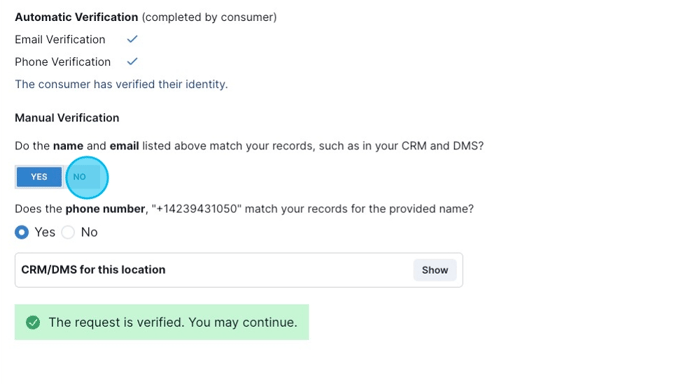Choose the No radio for phone number match
Screen dimensions: 688x384
pos(68,232)
